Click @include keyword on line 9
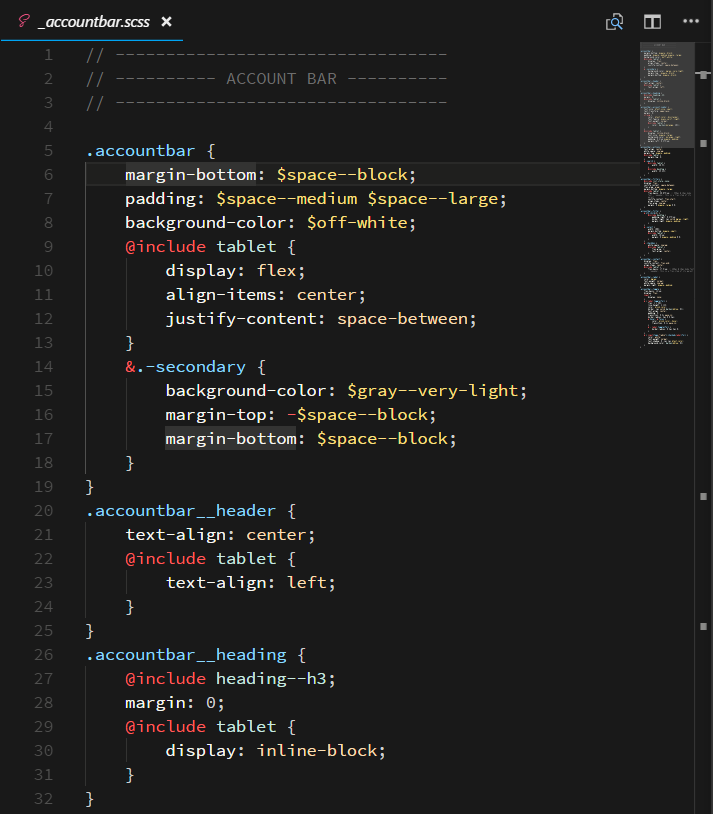This screenshot has height=814, width=713. [166, 247]
